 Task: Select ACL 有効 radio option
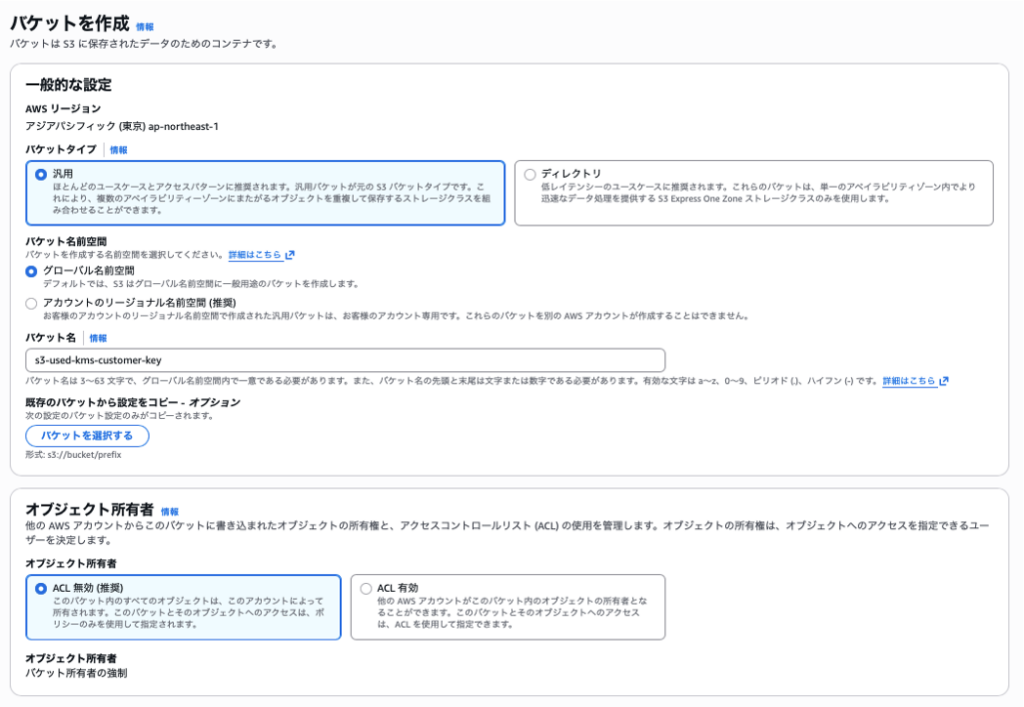point(366,588)
